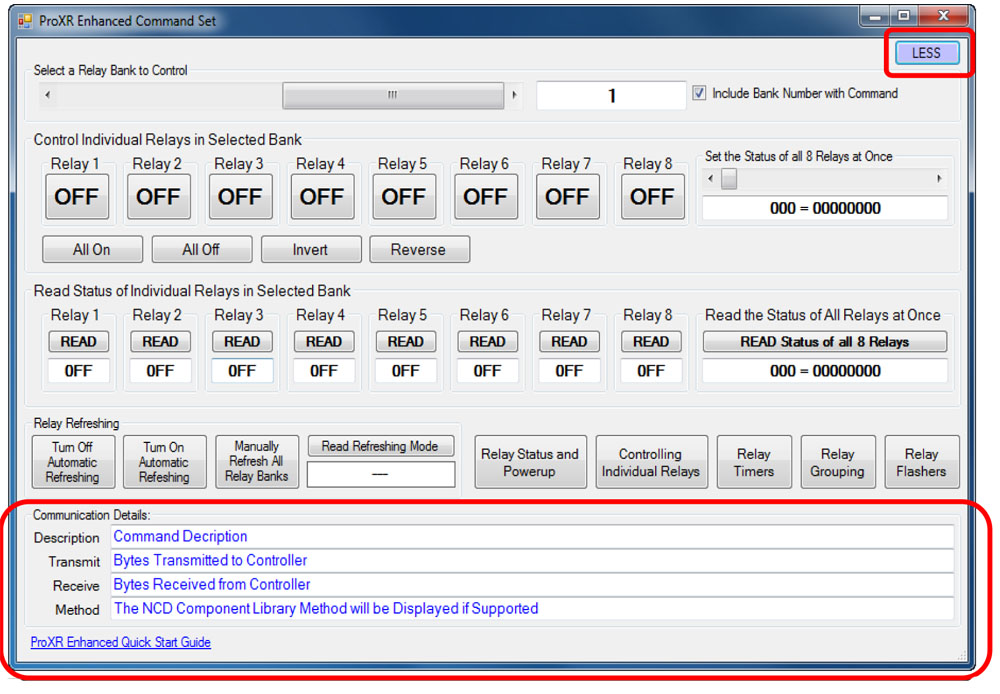Toggle Relay 8 OFF control button
Viewport: 1000px width, 694px height.
pyautogui.click(x=652, y=196)
